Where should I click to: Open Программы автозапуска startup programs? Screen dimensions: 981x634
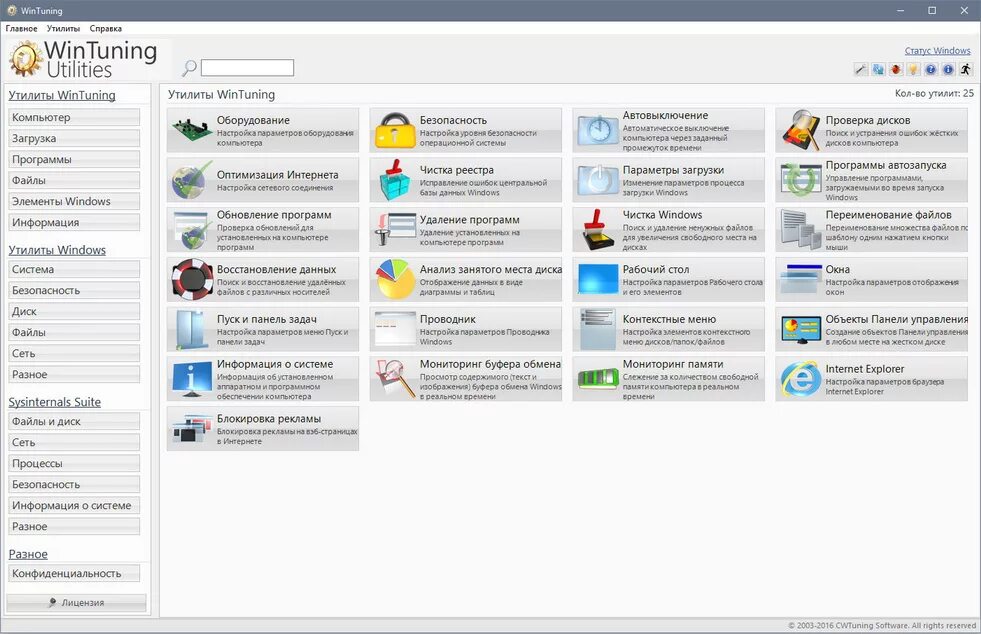click(872, 180)
